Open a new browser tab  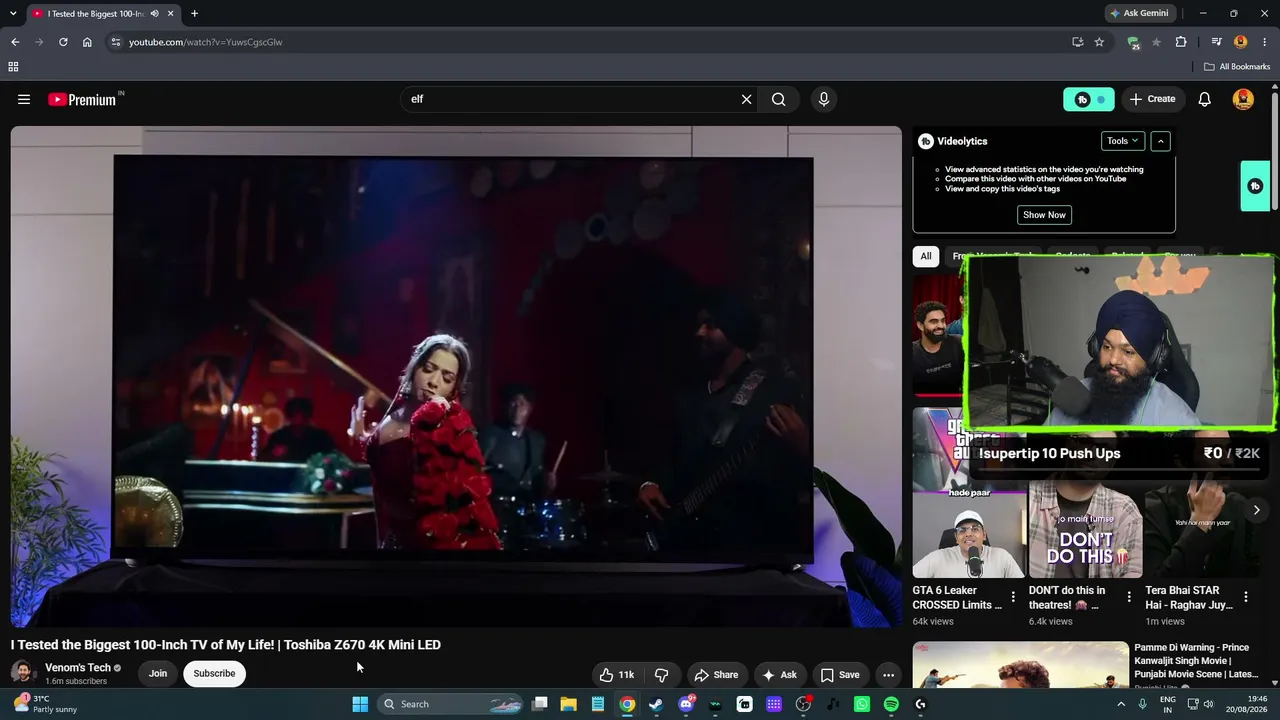tap(194, 14)
